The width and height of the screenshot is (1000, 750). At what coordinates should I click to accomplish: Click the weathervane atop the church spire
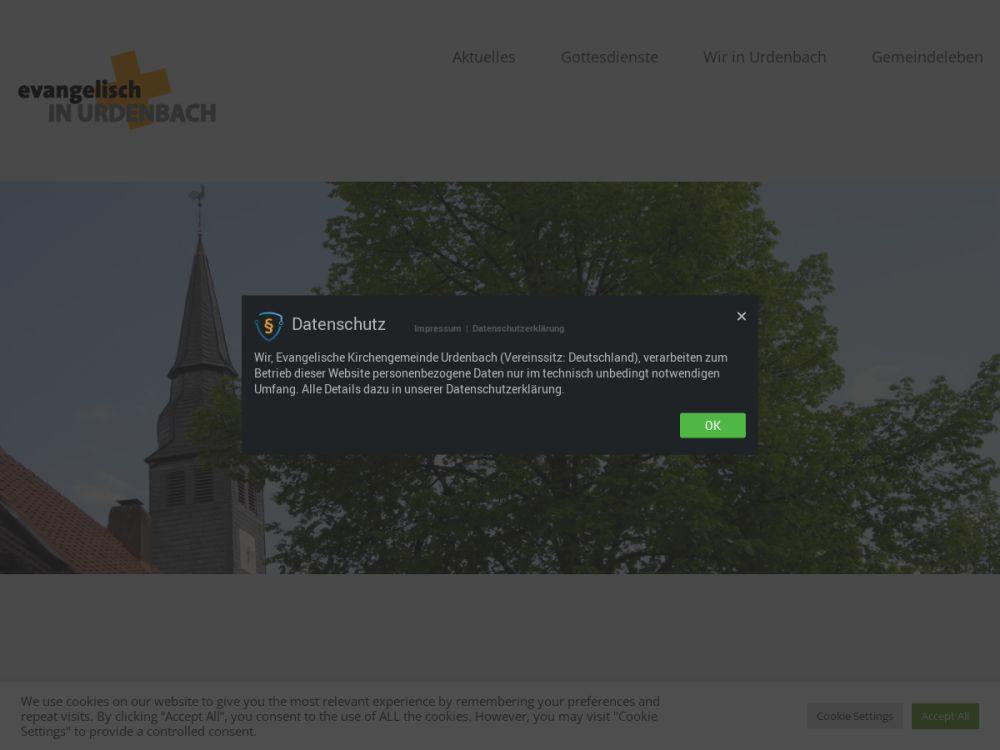(x=199, y=198)
